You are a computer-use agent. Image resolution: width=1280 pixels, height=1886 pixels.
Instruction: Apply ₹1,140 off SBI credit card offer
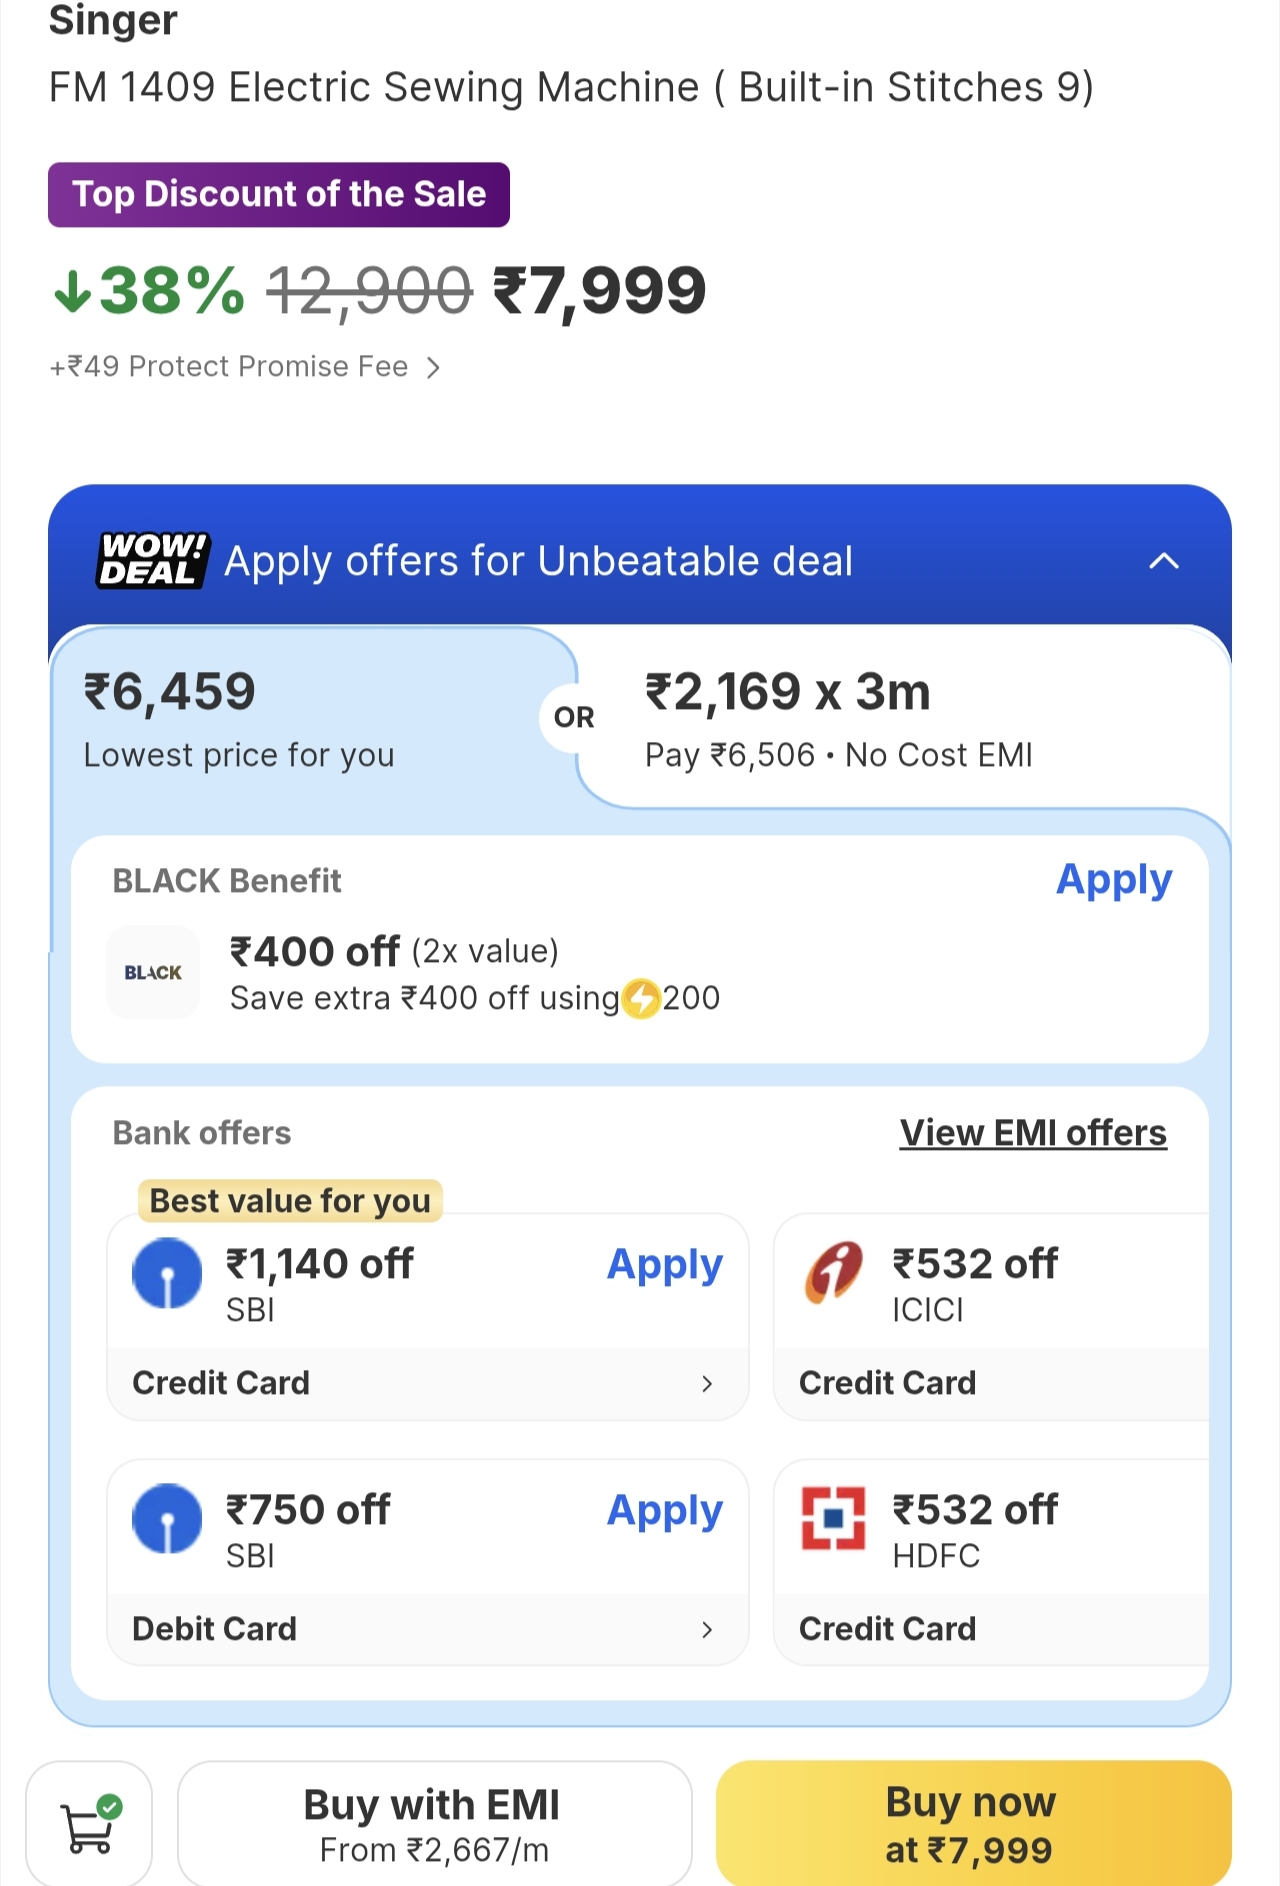point(664,1265)
